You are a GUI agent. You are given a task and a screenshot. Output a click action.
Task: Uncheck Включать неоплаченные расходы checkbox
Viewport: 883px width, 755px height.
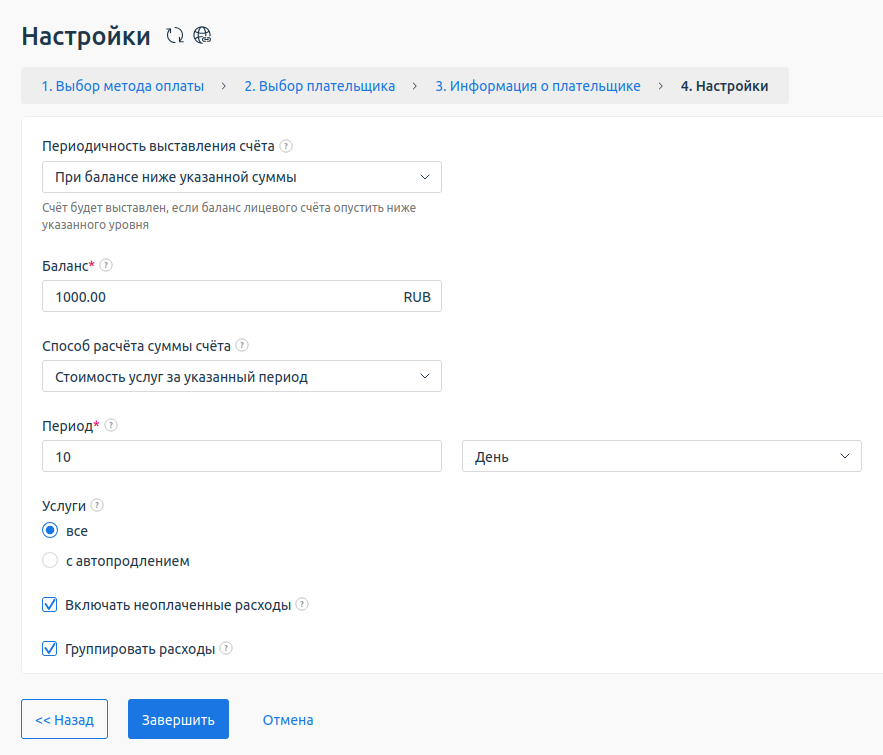click(x=50, y=605)
